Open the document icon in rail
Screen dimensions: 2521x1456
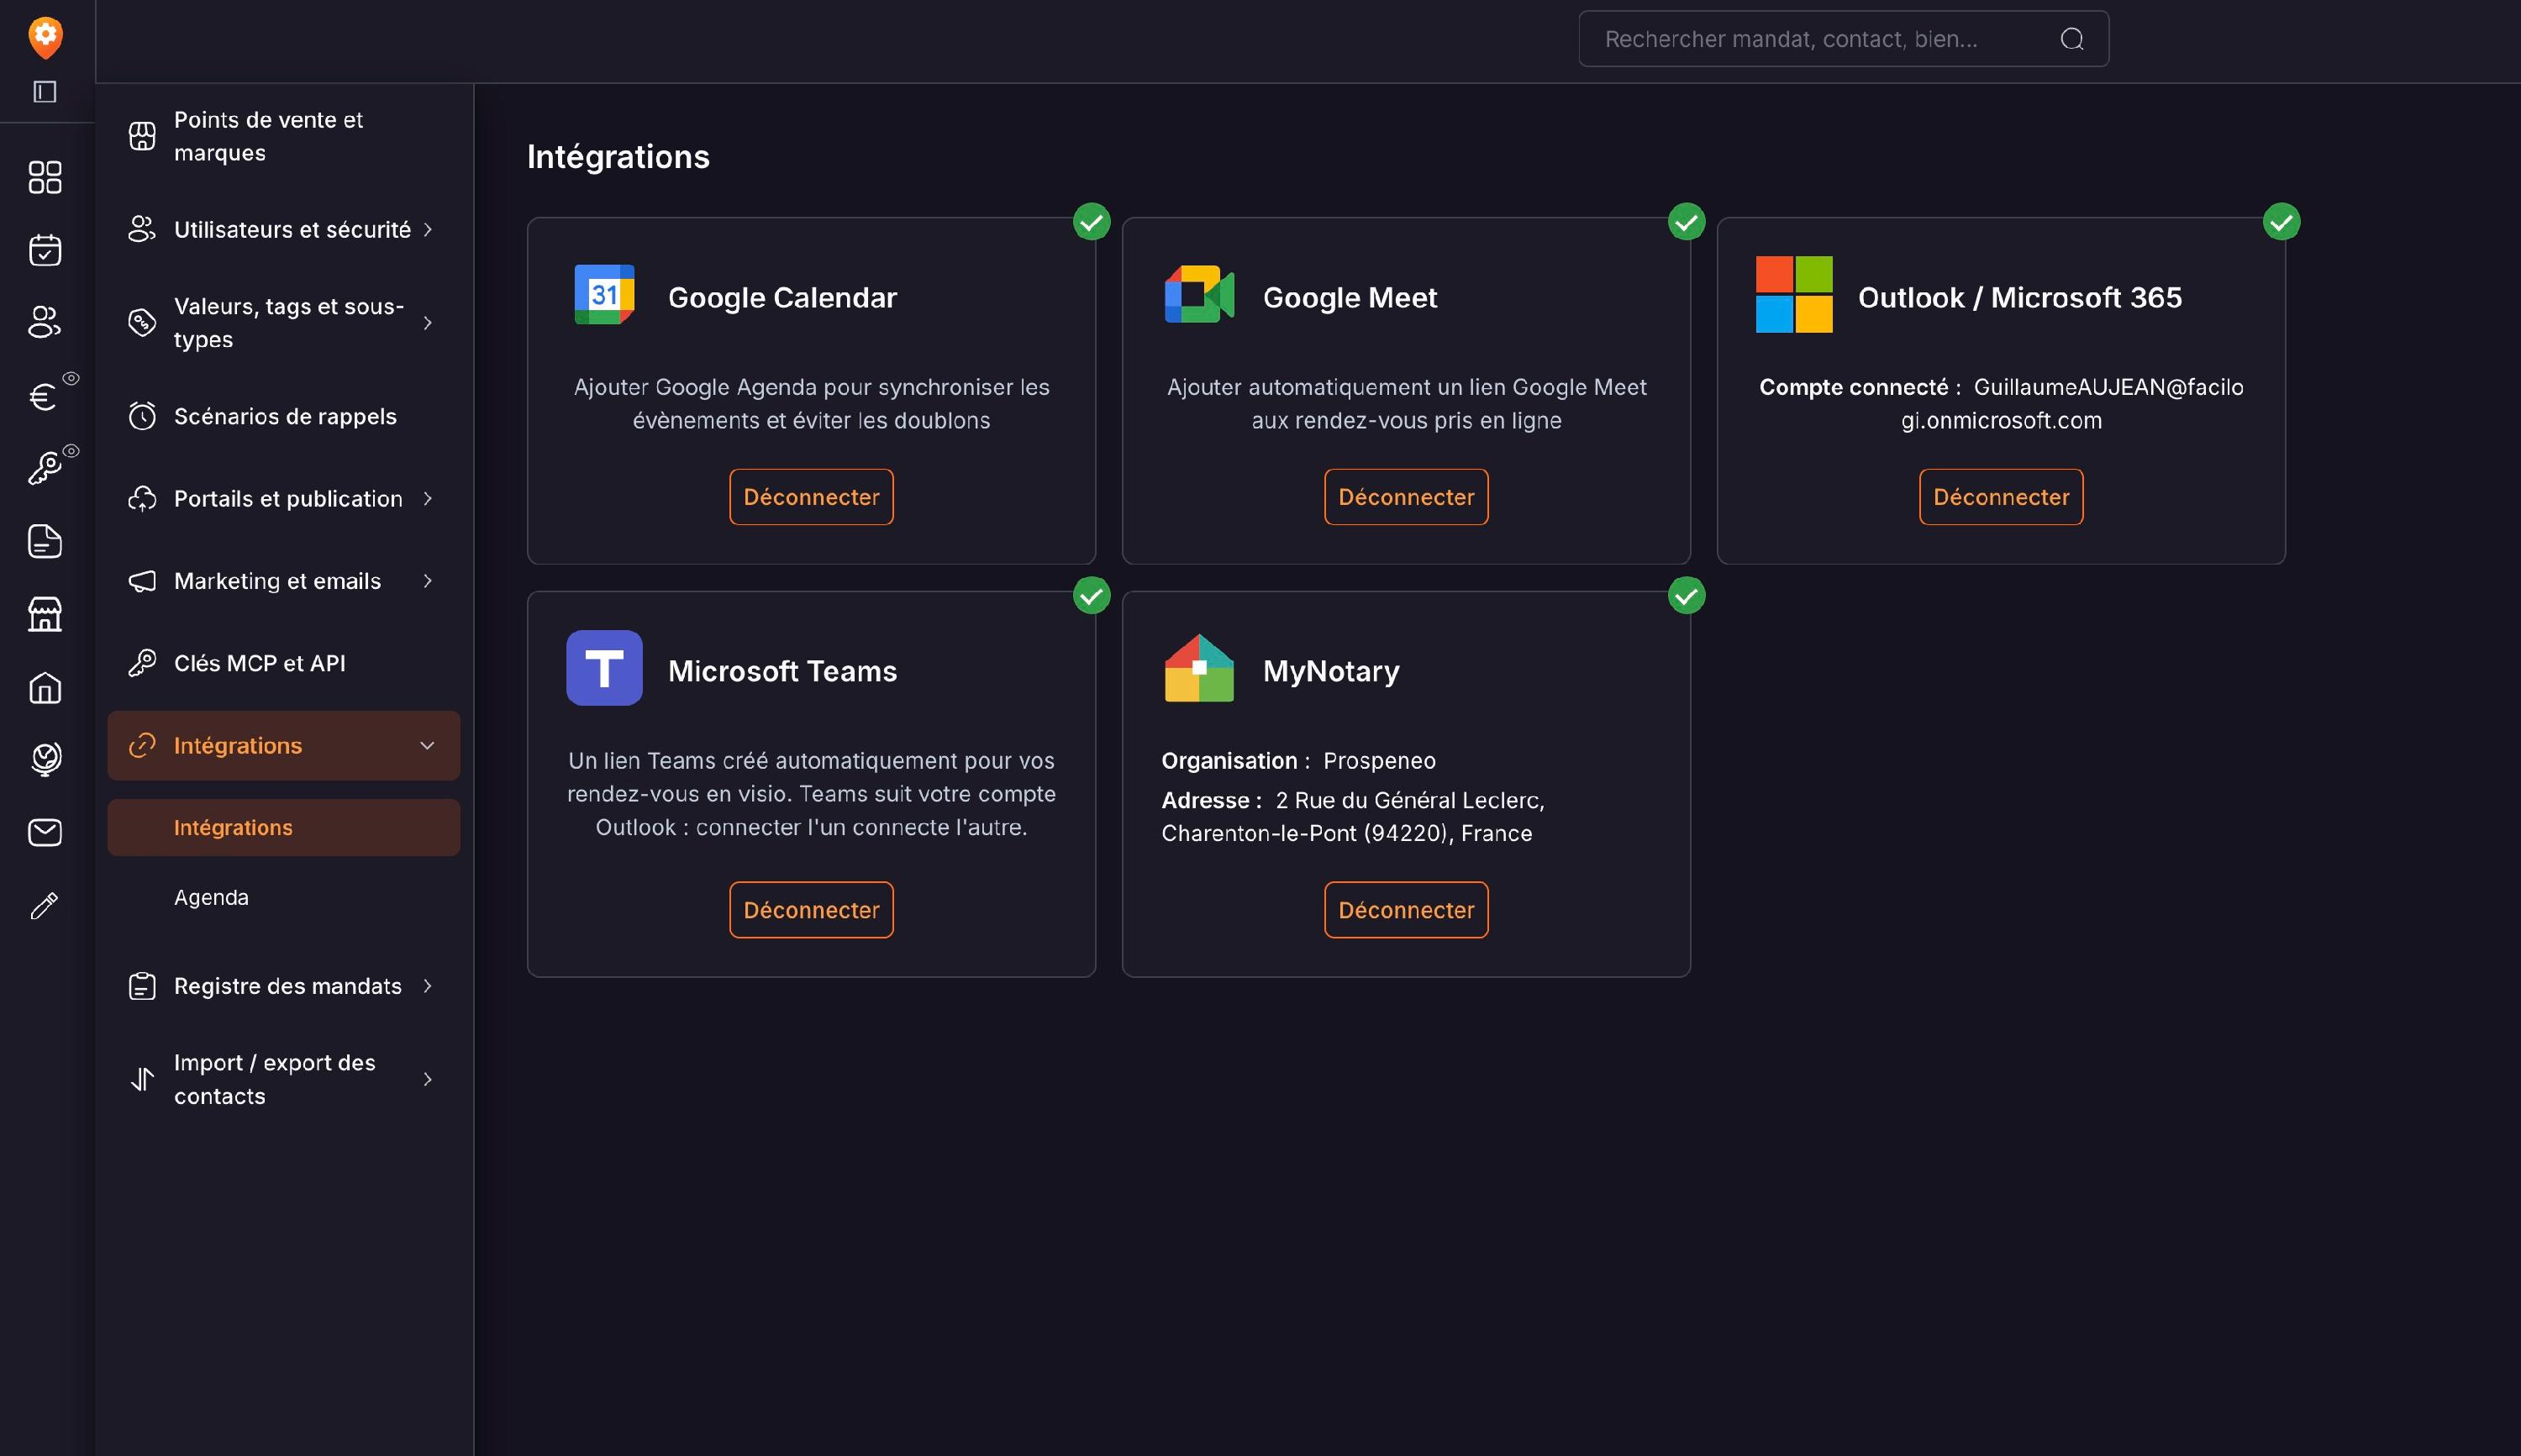[x=45, y=541]
